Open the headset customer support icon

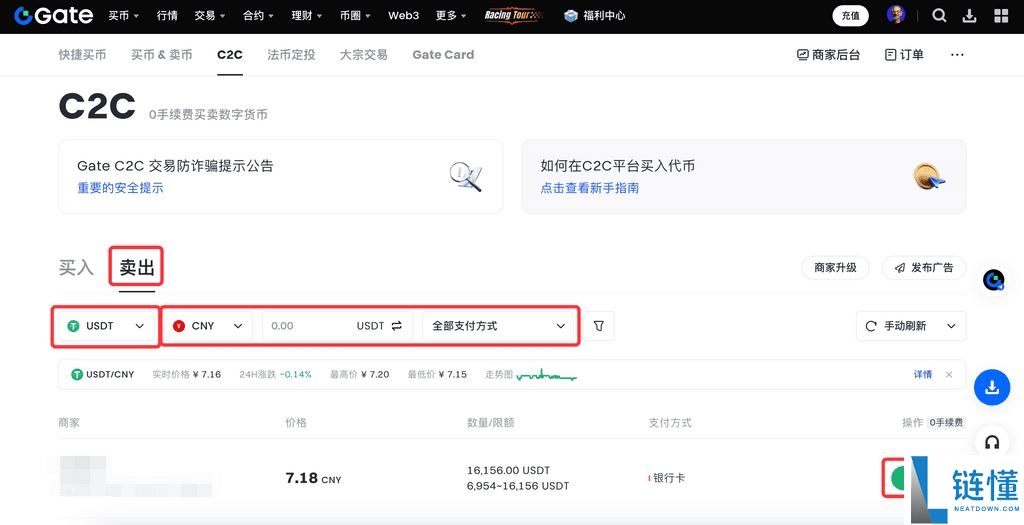(992, 442)
